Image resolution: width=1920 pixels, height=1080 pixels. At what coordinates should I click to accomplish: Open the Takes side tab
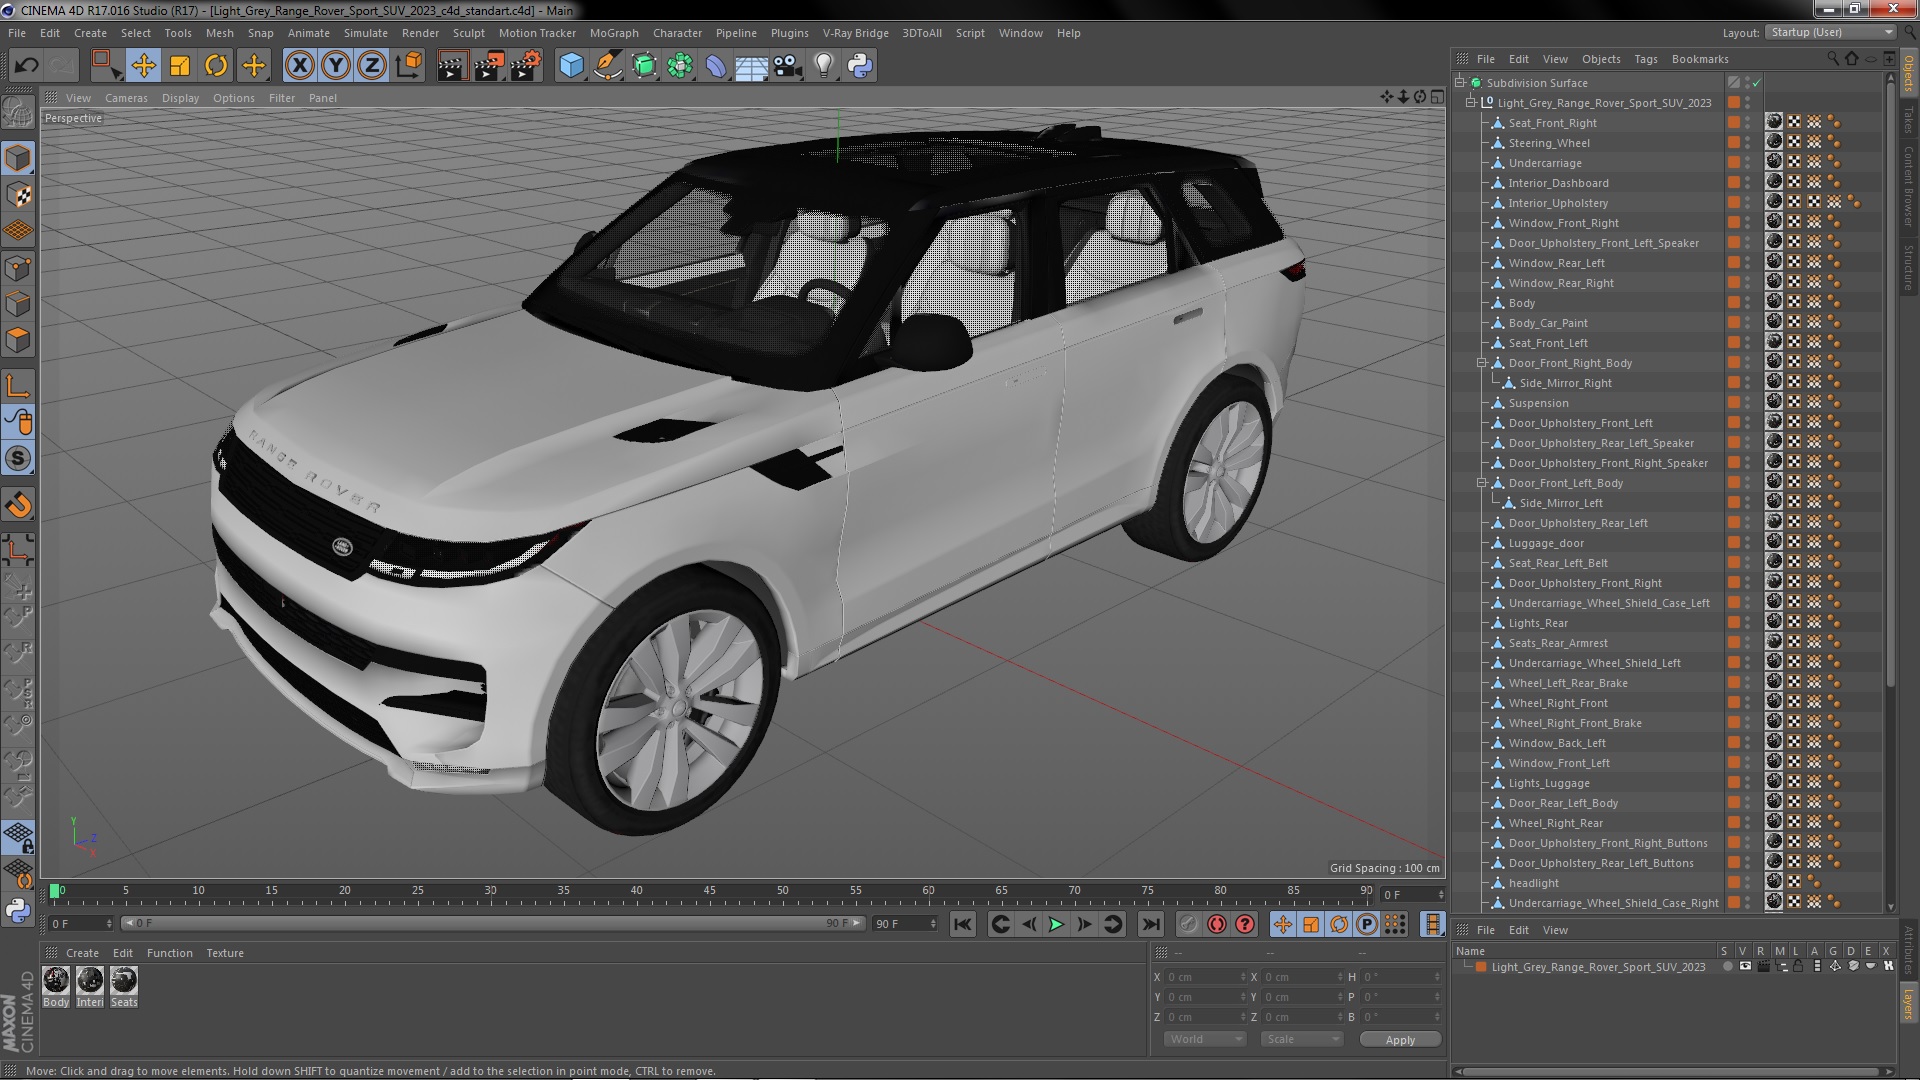[x=1908, y=119]
